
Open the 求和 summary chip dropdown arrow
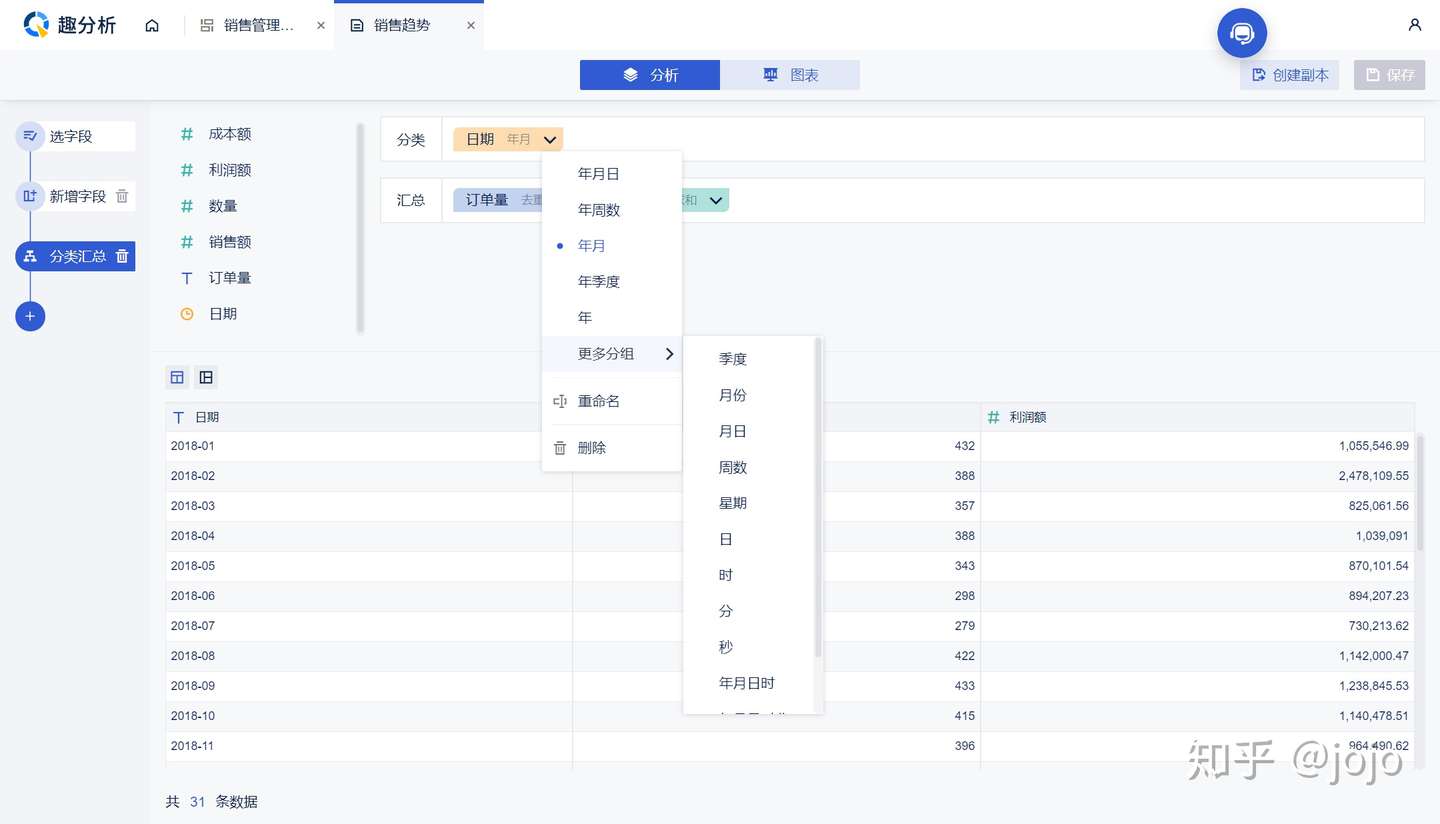[716, 200]
